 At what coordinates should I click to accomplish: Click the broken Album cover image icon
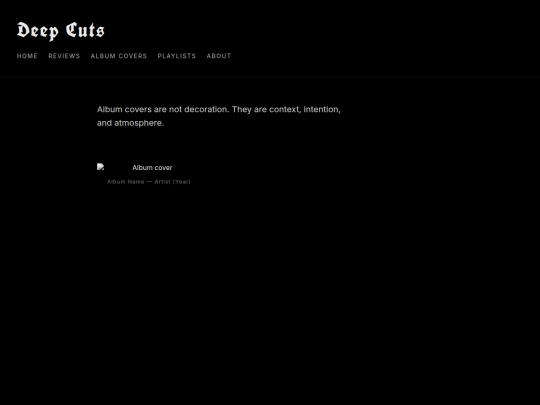(101, 167)
